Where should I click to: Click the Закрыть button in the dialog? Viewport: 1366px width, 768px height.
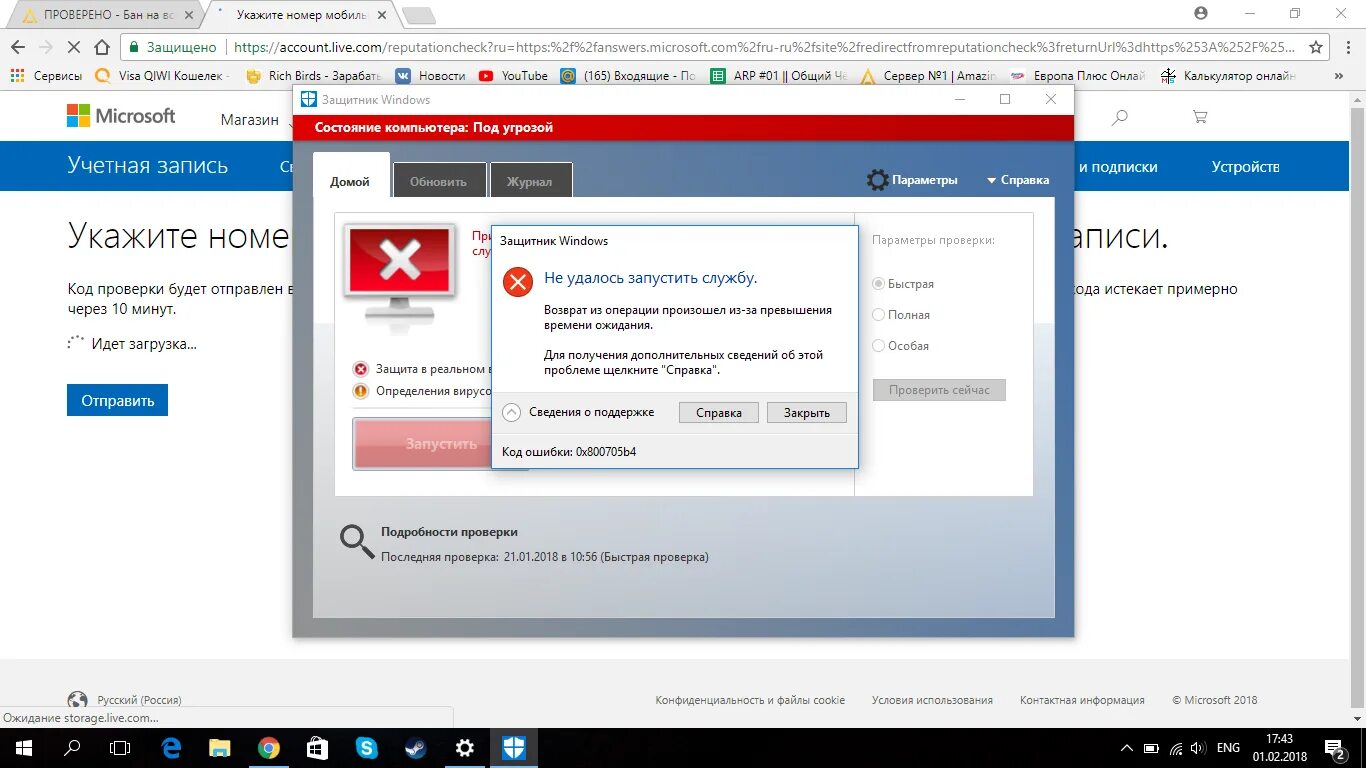tap(806, 412)
